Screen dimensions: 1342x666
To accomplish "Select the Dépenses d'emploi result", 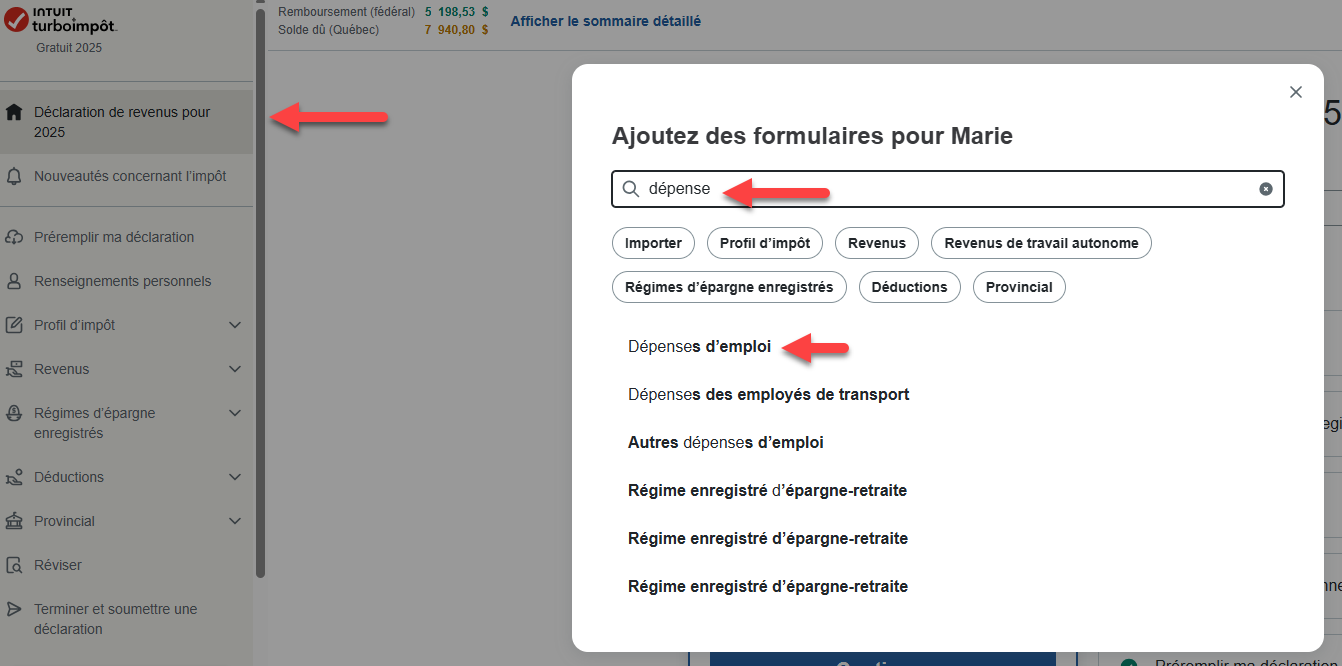I will click(699, 346).
